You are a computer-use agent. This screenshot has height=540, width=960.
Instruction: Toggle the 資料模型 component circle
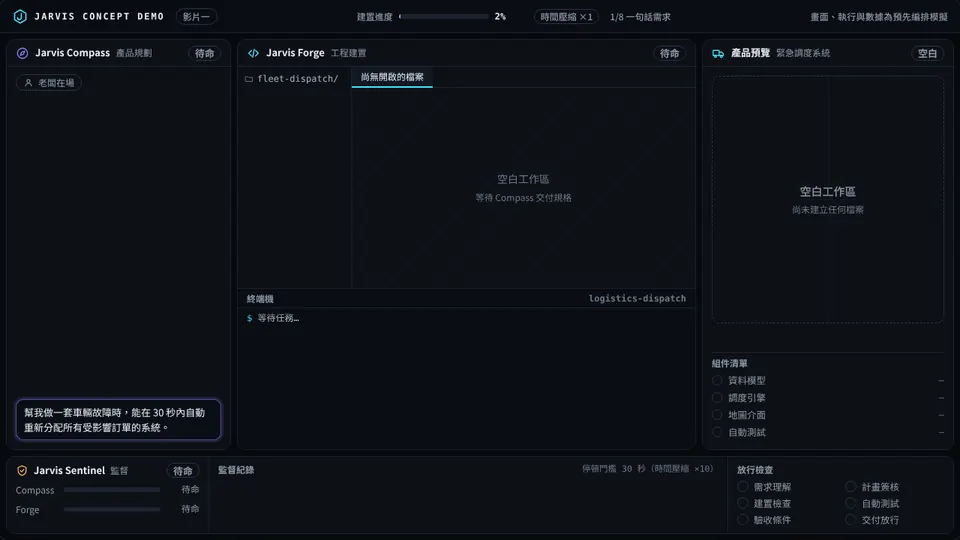click(x=717, y=380)
